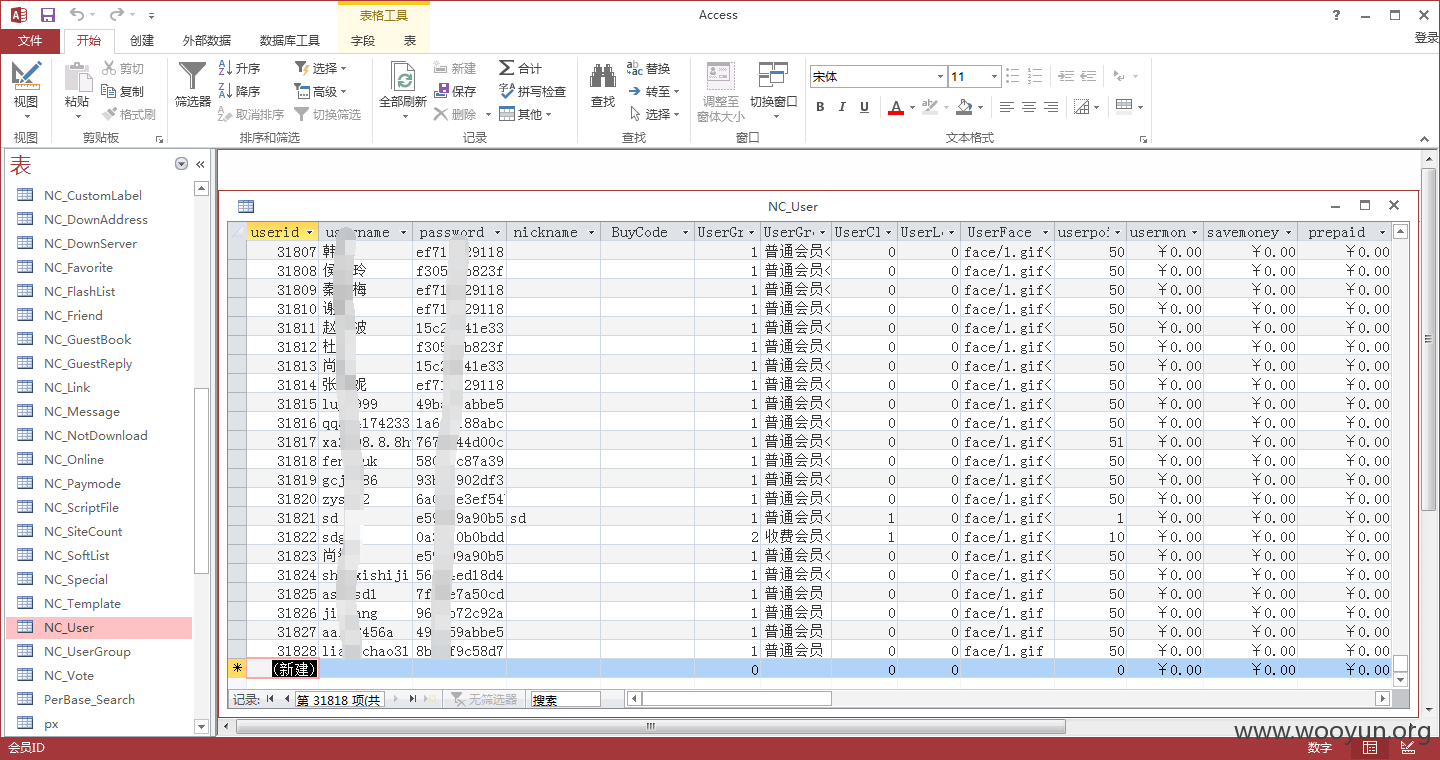Sort ascending with 升序
Screen dimensions: 1440x760
click(239, 68)
